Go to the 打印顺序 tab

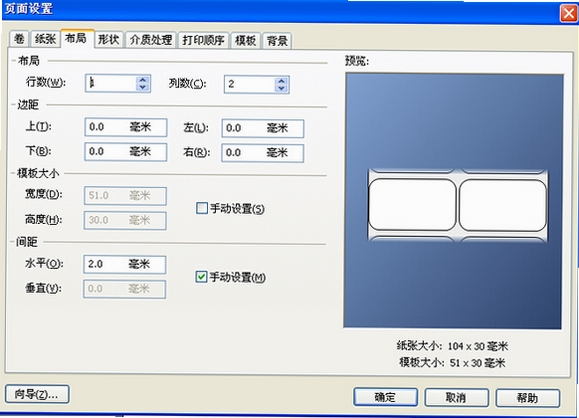tap(203, 40)
